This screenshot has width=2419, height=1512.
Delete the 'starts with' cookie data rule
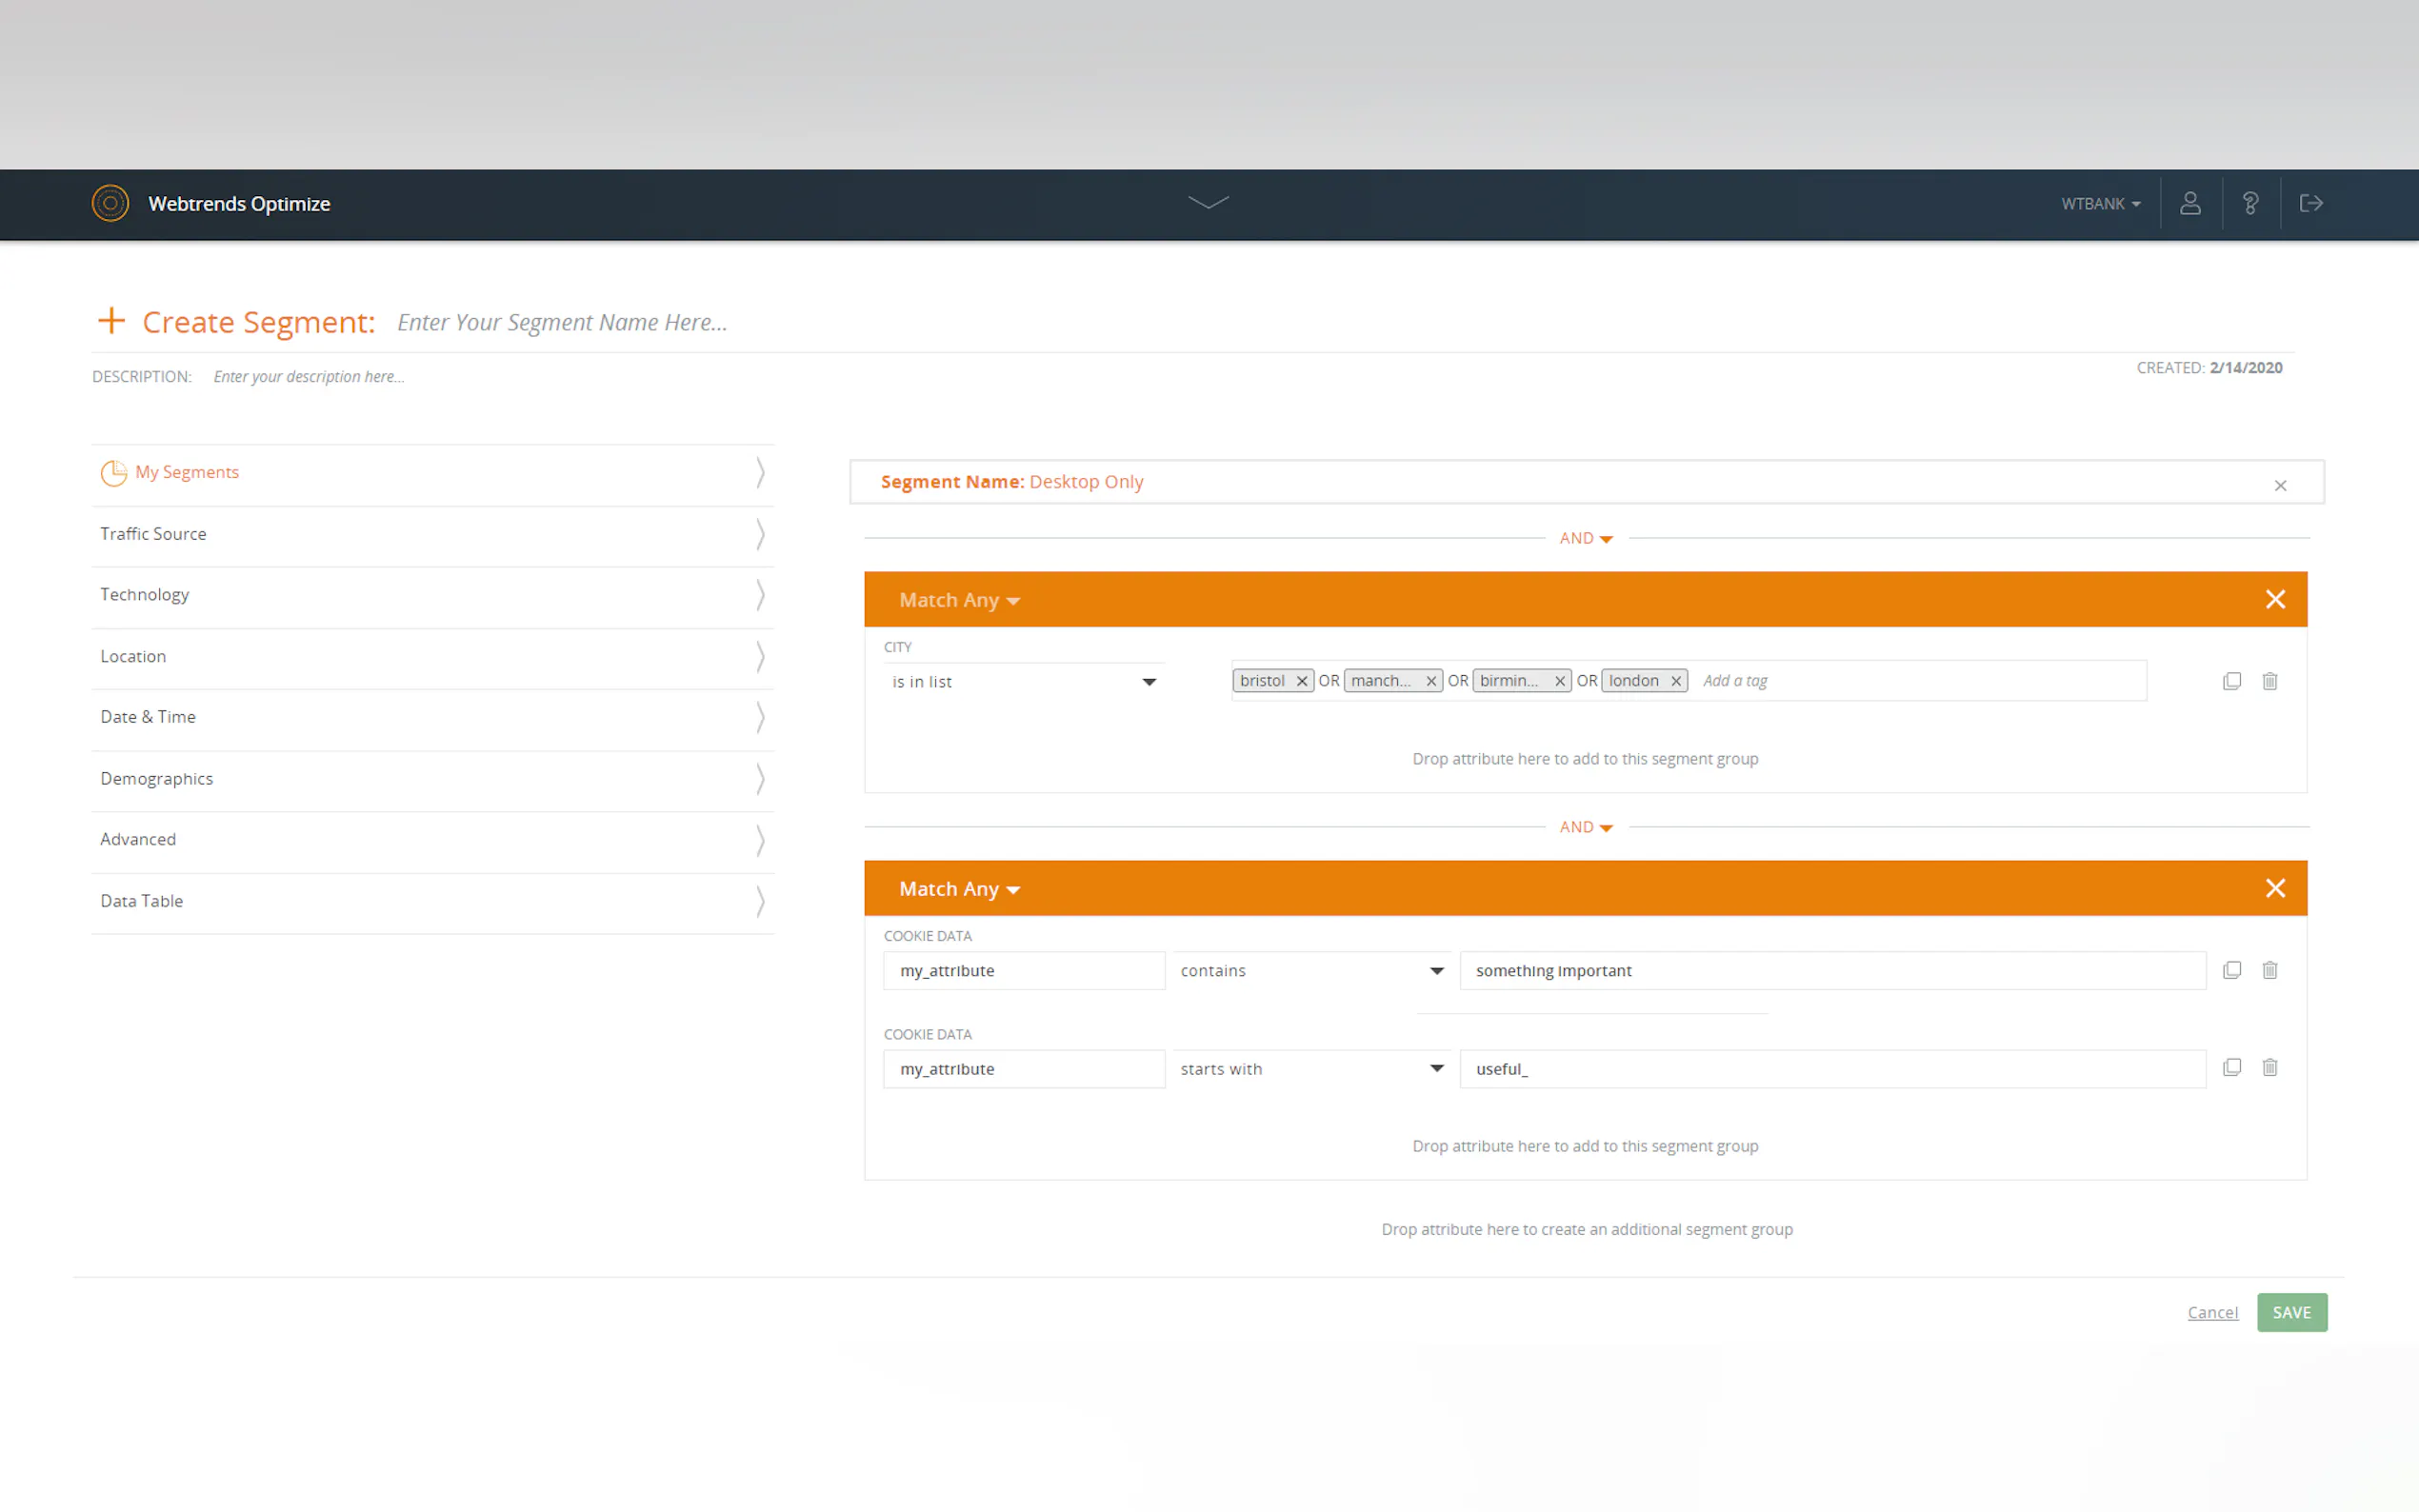point(2269,1067)
